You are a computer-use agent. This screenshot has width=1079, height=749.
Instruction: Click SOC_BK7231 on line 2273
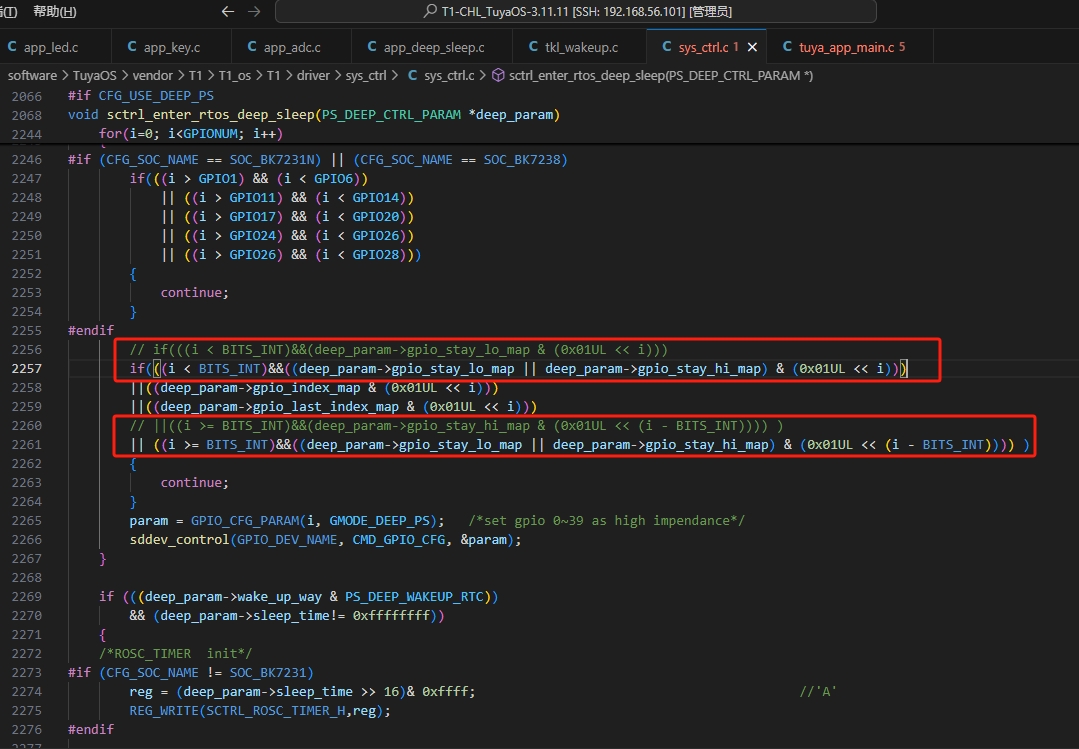268,673
